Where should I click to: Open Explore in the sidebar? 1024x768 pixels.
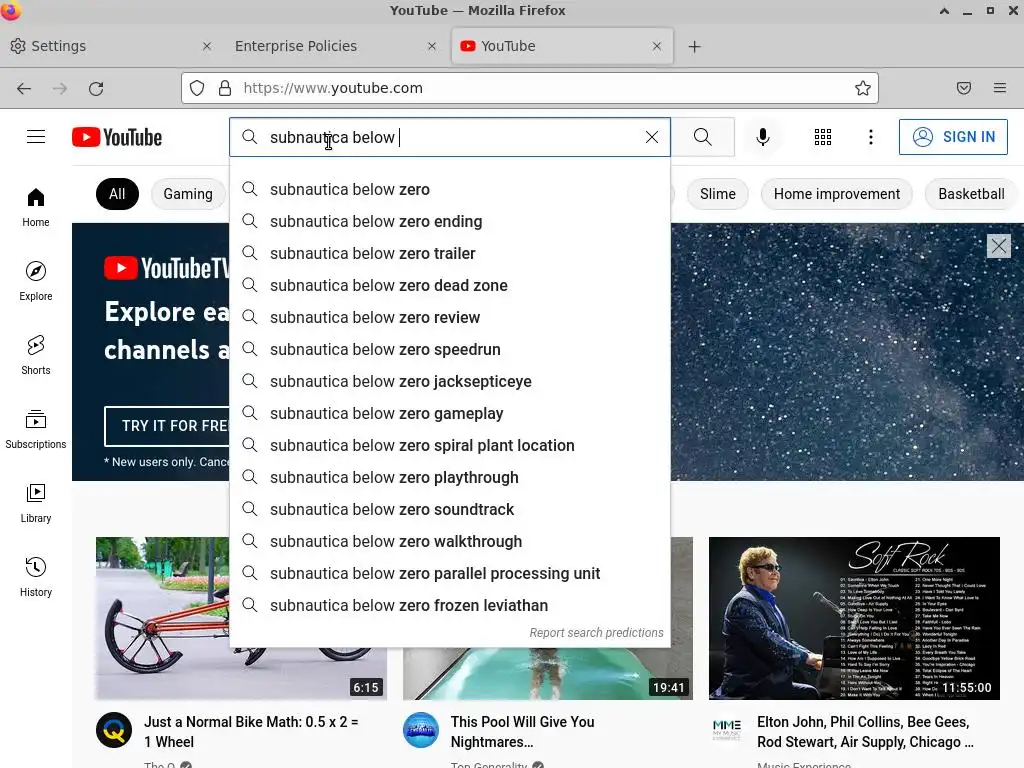click(36, 281)
